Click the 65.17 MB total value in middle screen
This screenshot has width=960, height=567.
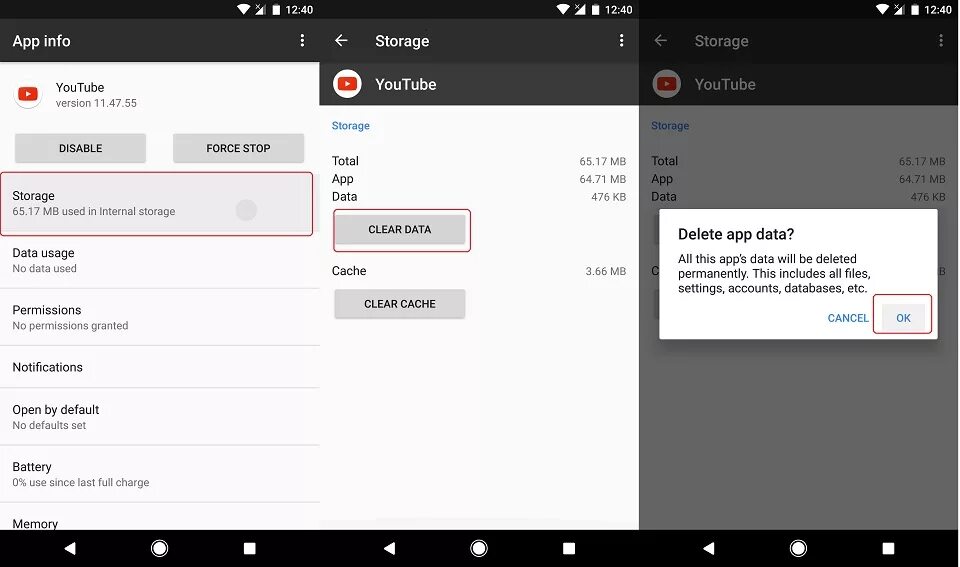tap(602, 162)
